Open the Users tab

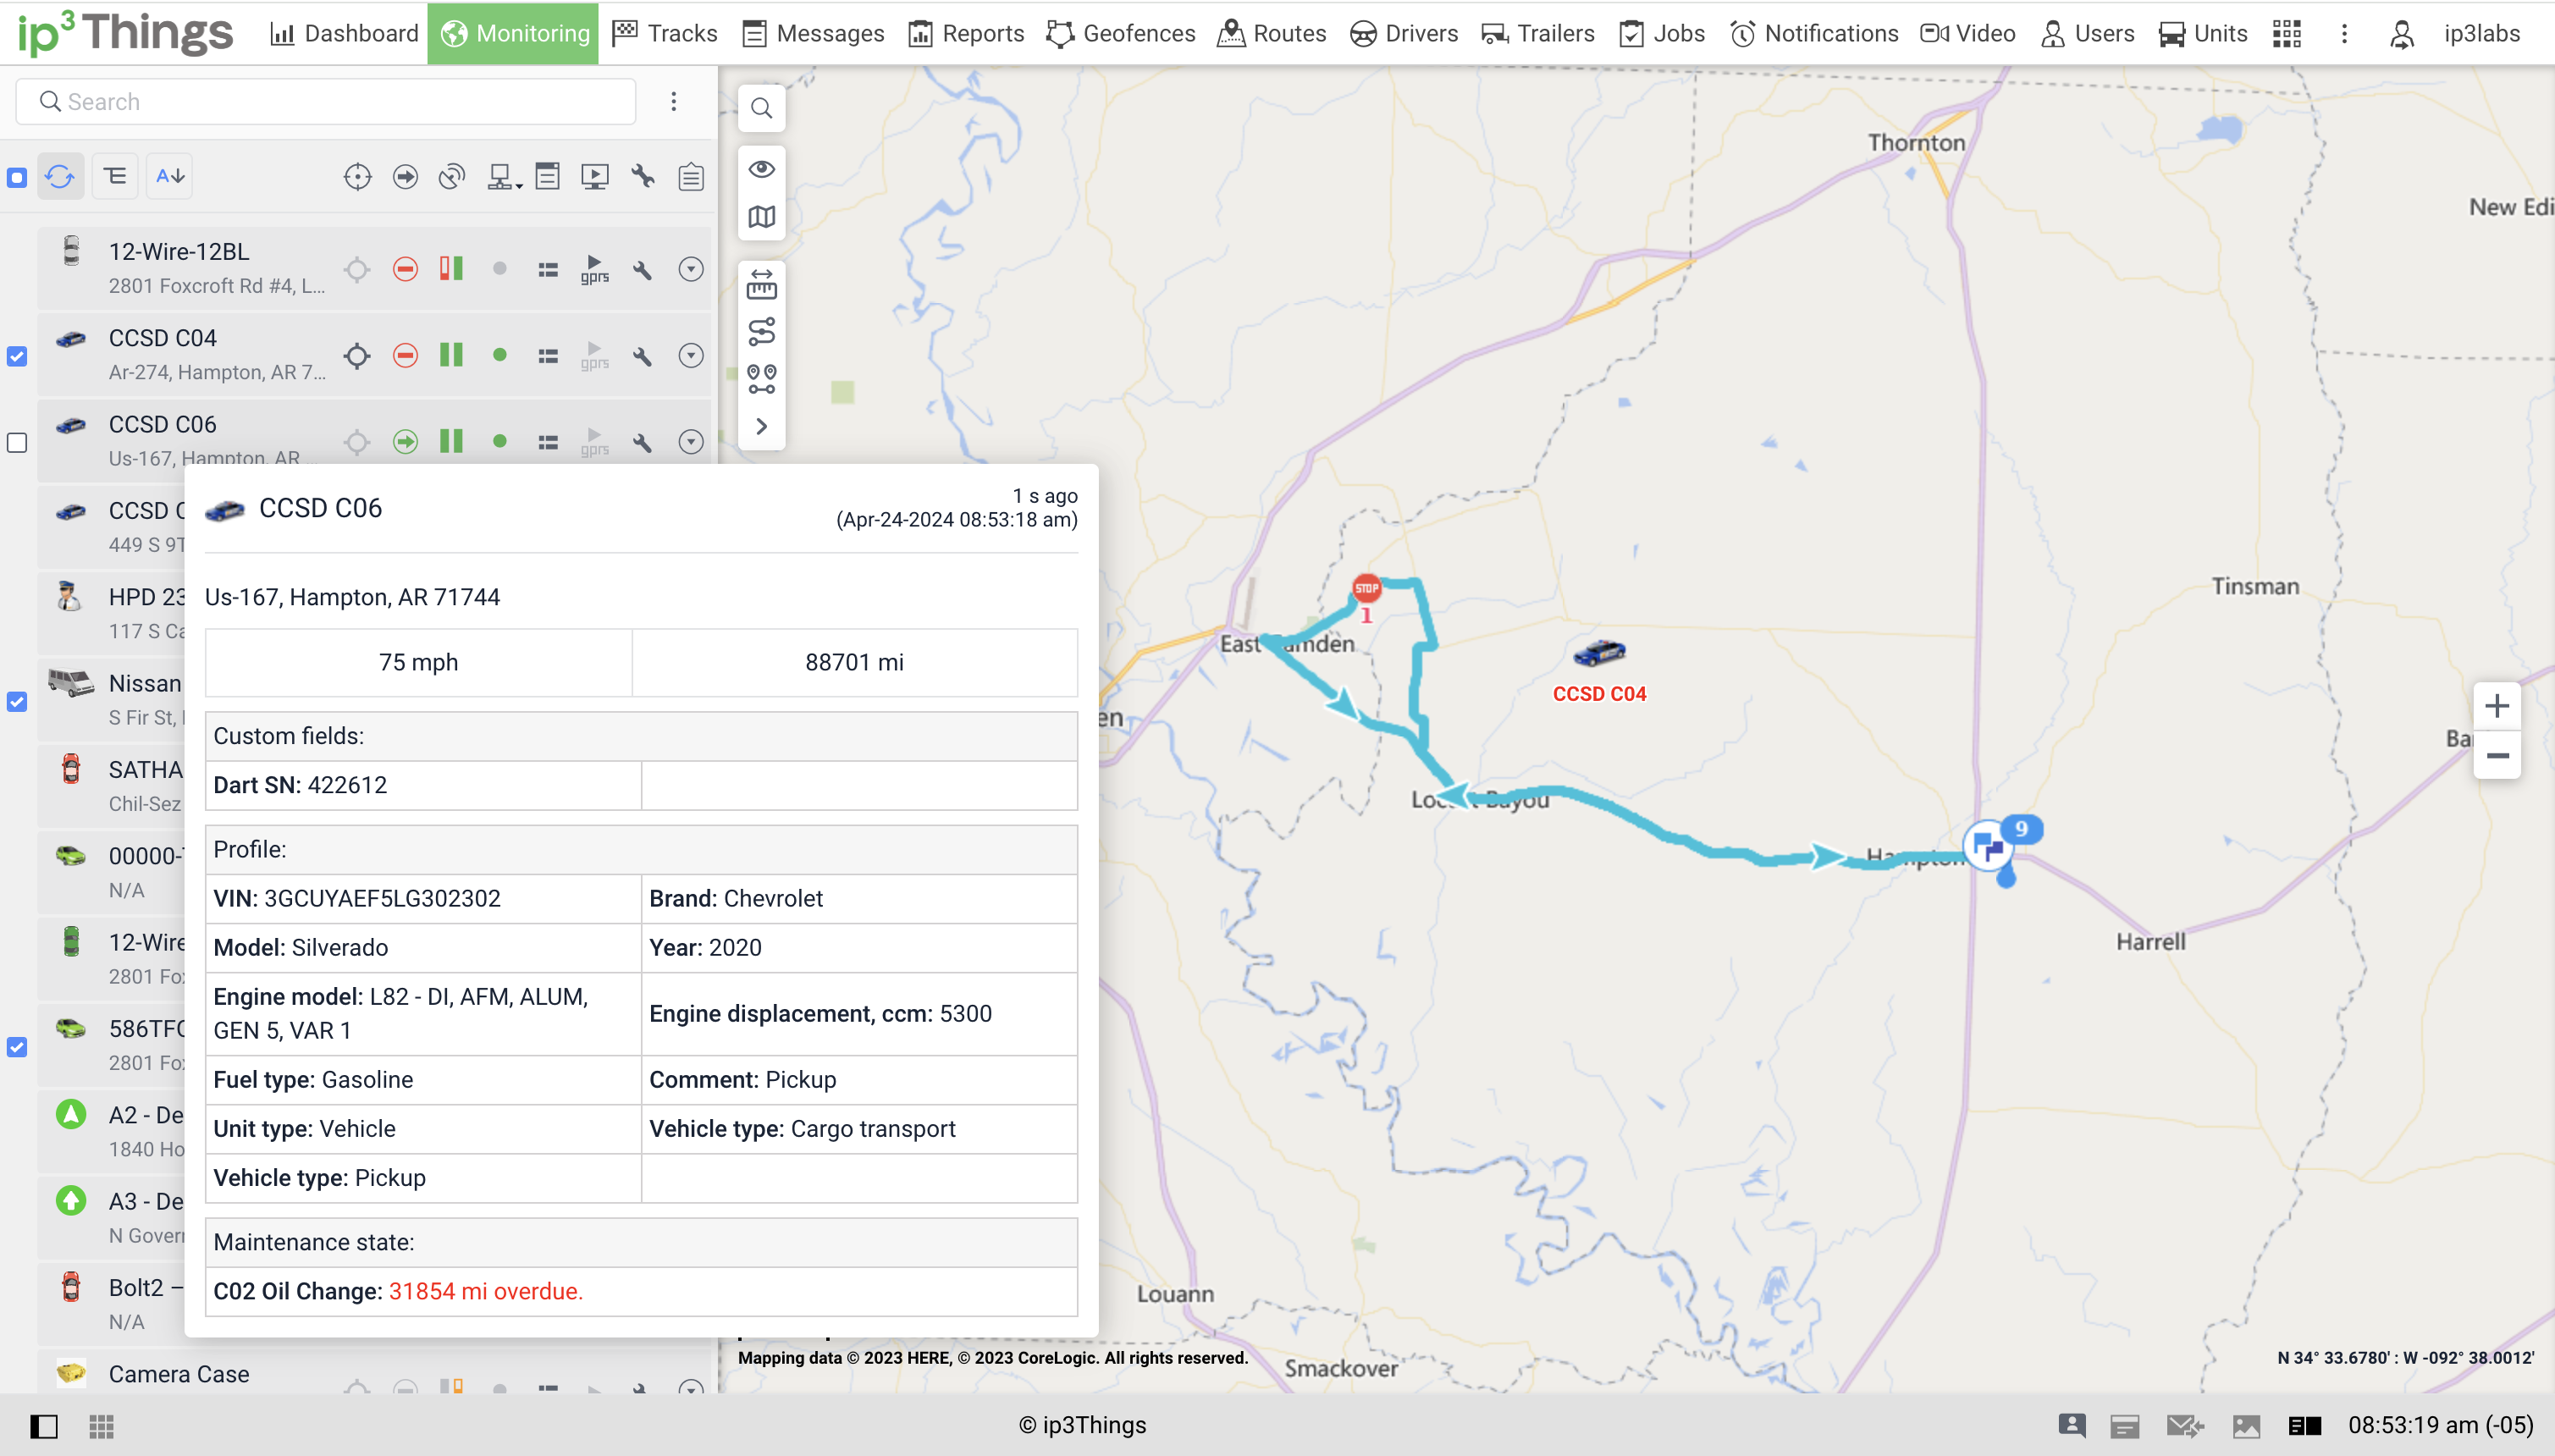click(2088, 33)
